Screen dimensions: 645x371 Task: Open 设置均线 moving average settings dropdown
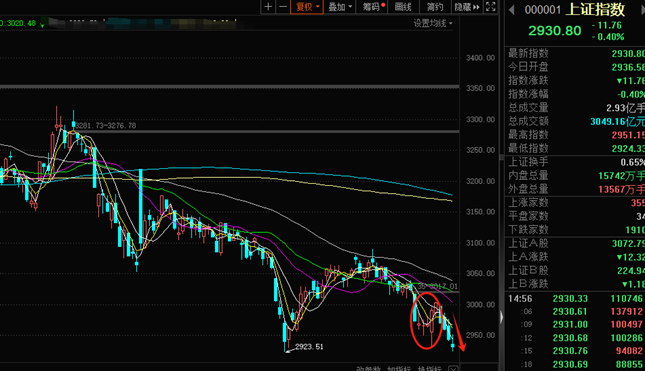(x=433, y=23)
